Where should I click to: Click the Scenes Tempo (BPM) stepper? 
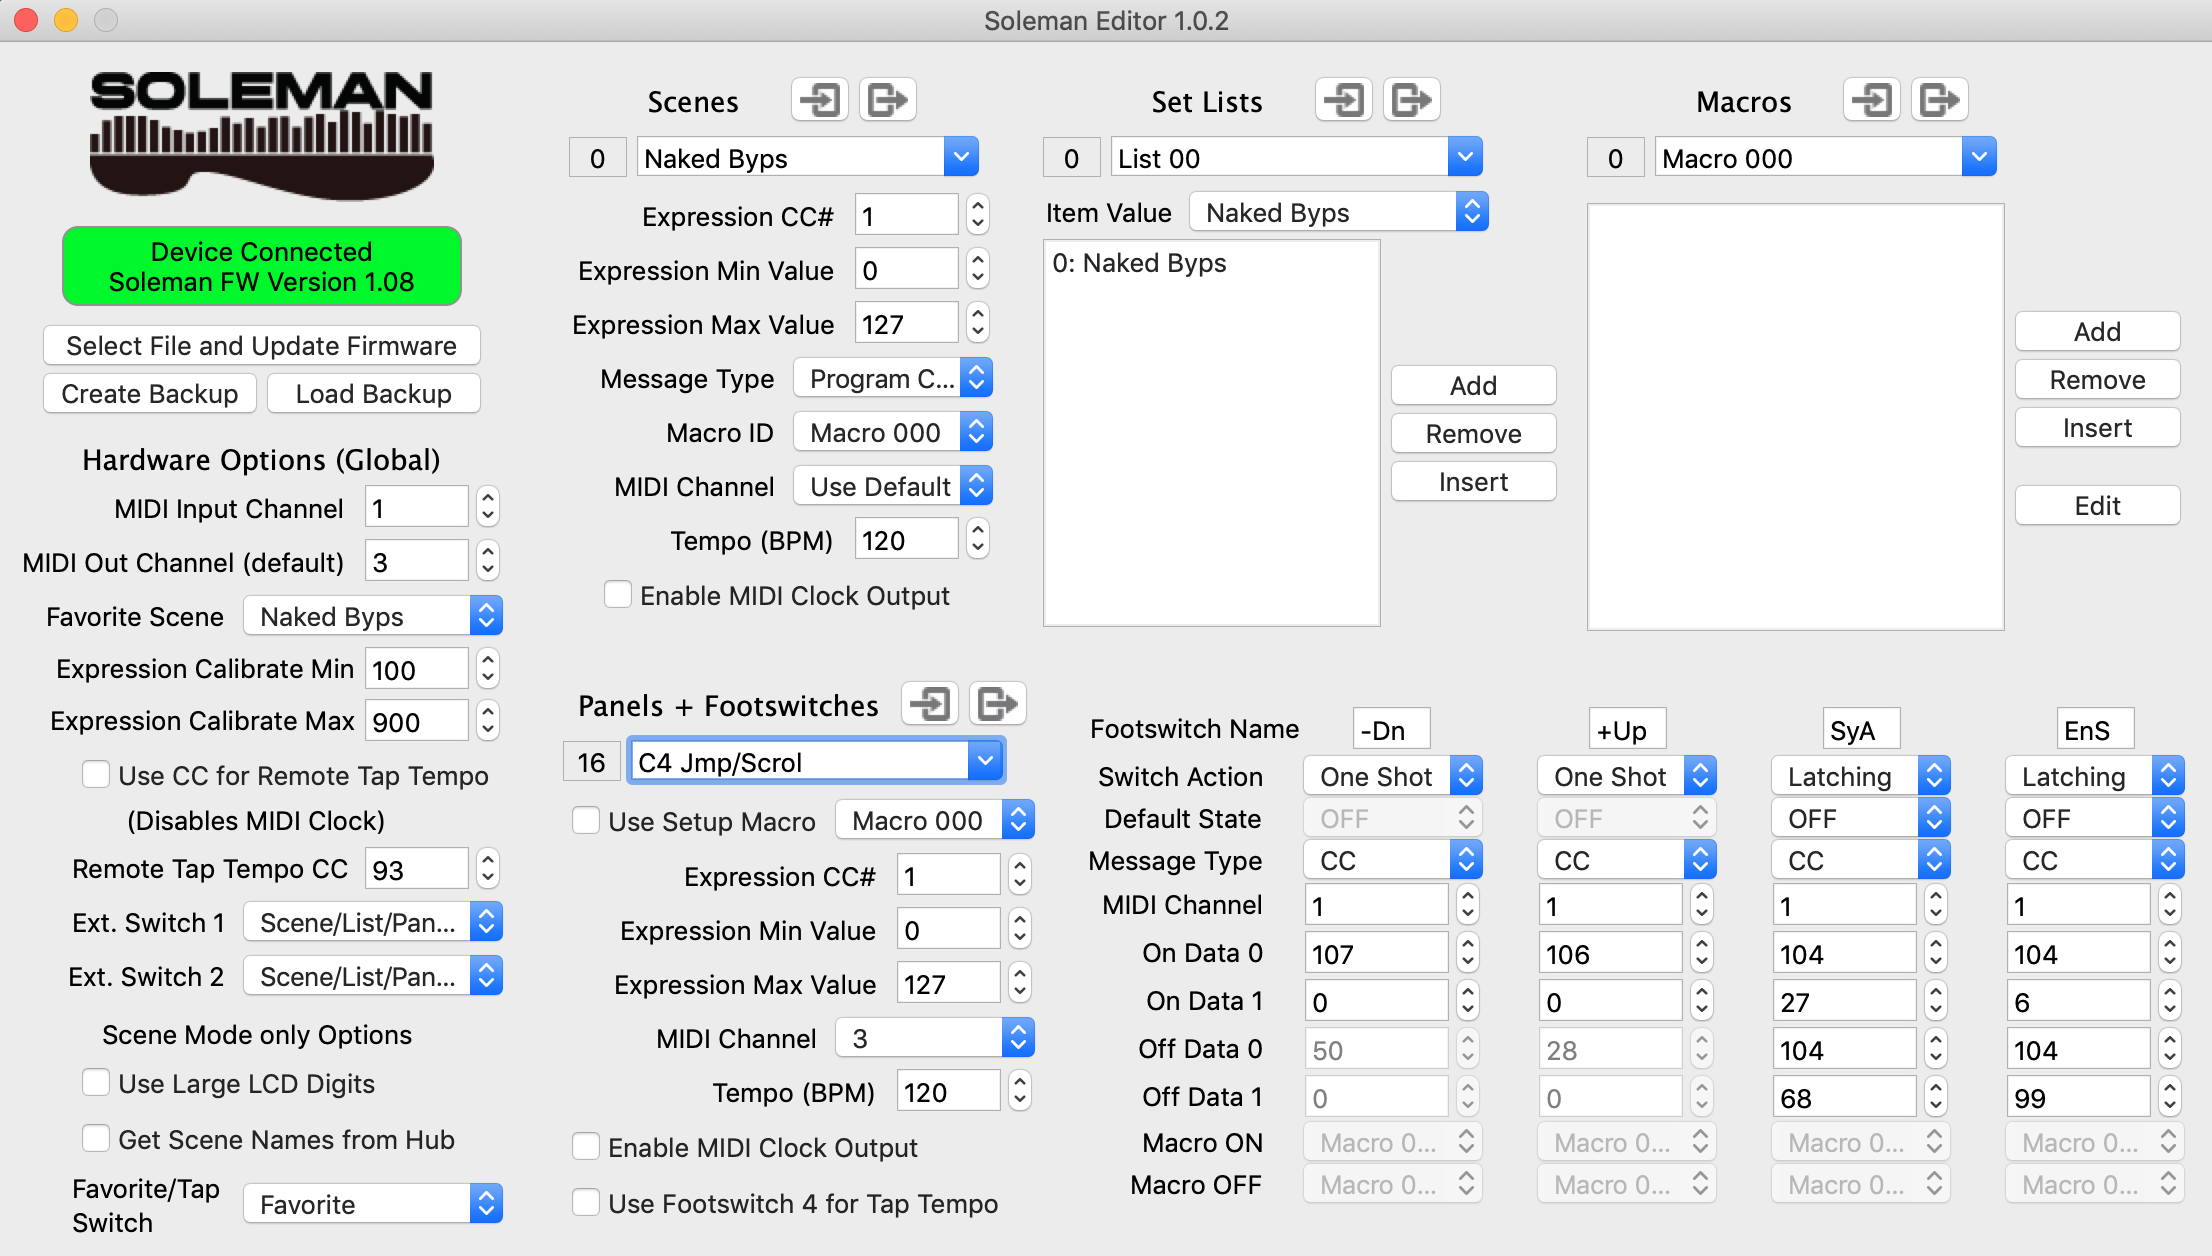point(978,539)
